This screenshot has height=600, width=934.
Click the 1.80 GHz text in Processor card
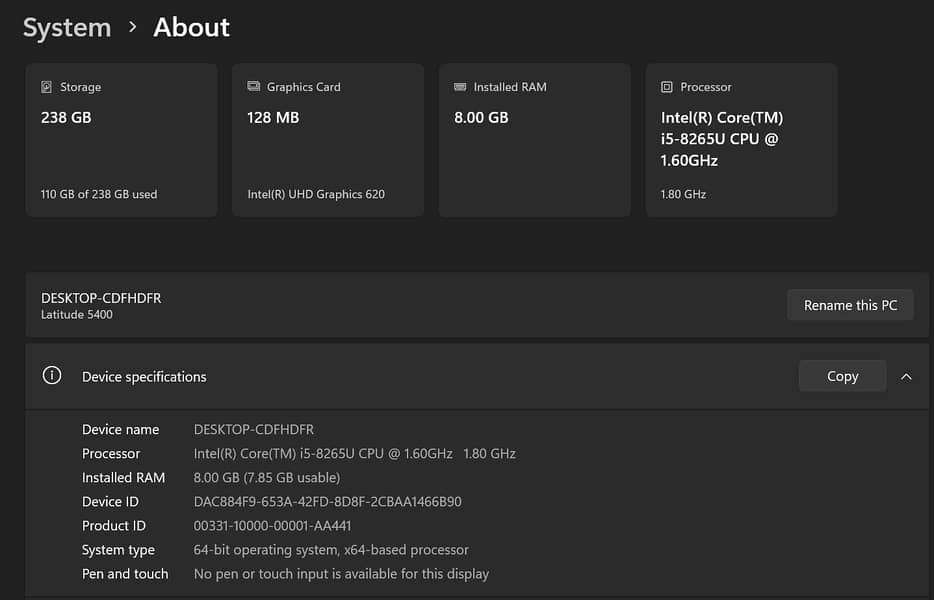[x=683, y=194]
